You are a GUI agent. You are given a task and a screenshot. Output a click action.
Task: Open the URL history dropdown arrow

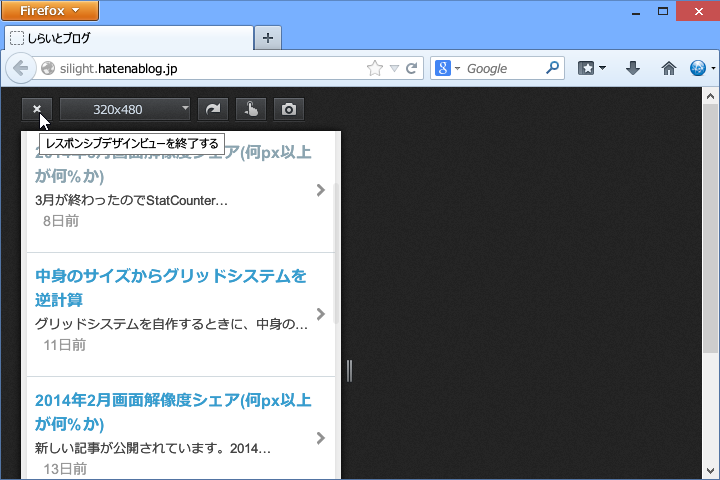click(x=394, y=69)
